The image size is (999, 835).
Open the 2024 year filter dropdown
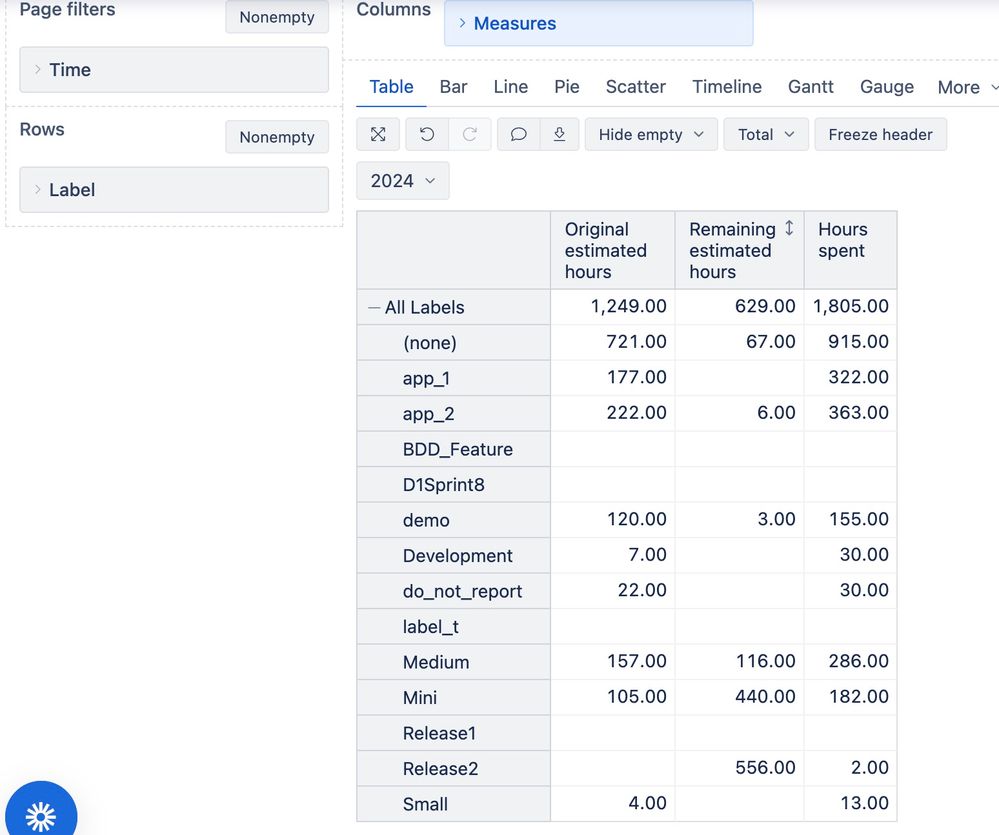coord(403,181)
